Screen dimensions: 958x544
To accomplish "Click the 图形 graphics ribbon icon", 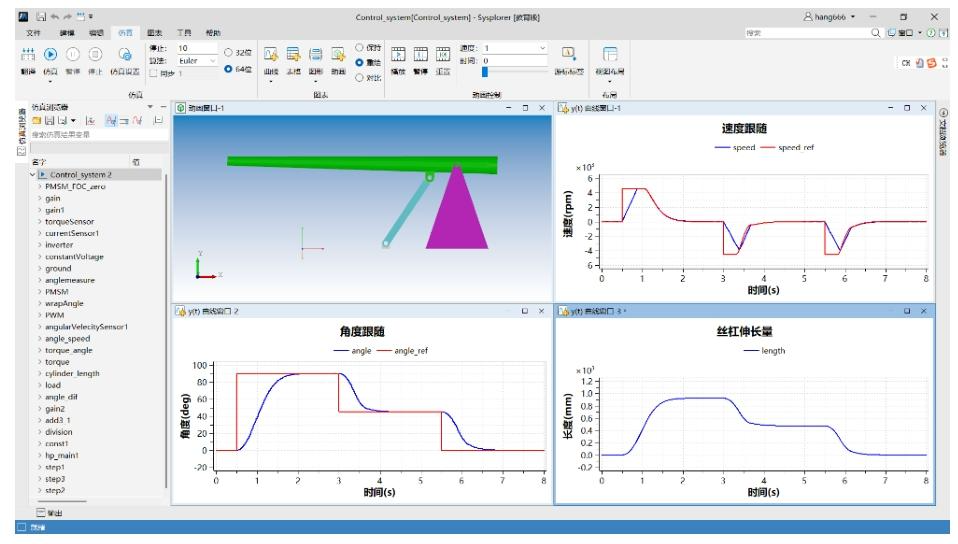I will 315,55.
